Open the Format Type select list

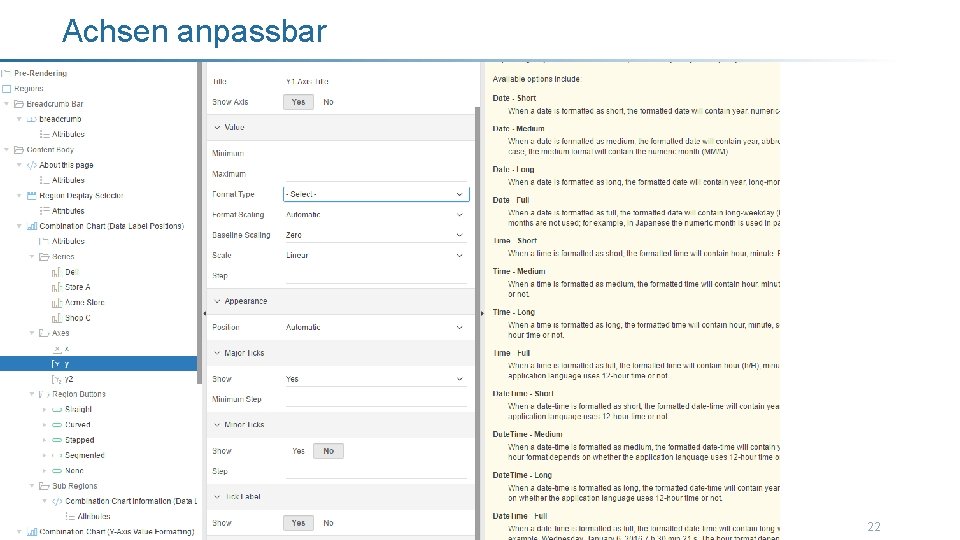(376, 194)
